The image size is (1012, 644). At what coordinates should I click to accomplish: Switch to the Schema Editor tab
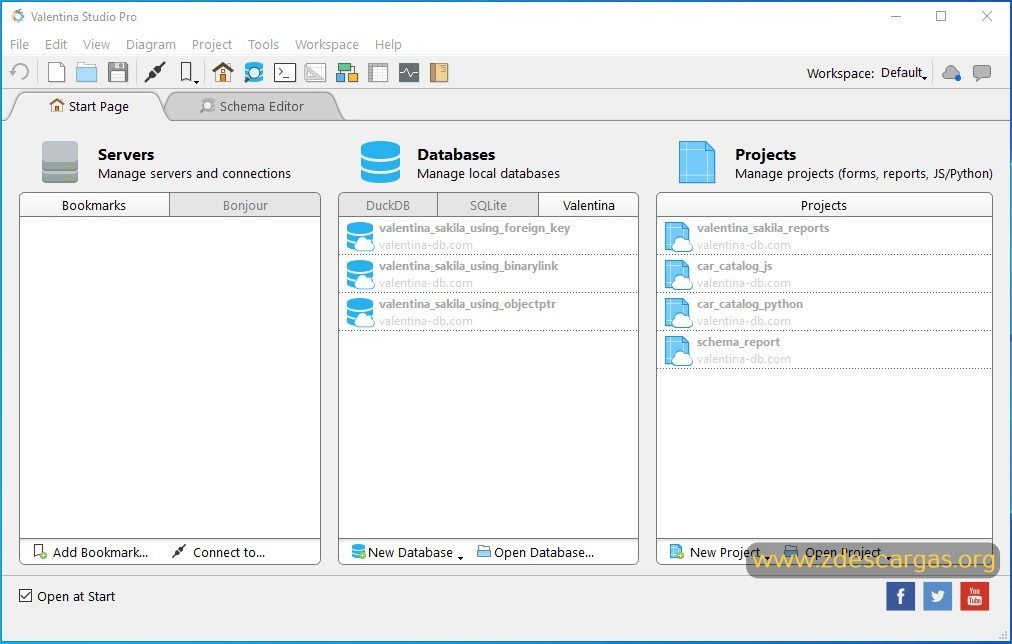point(252,106)
